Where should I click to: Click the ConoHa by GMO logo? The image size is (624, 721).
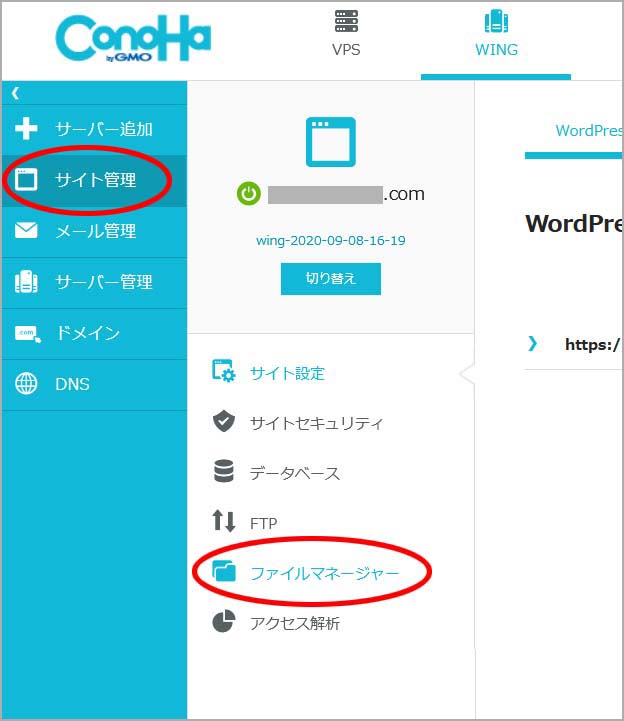133,39
